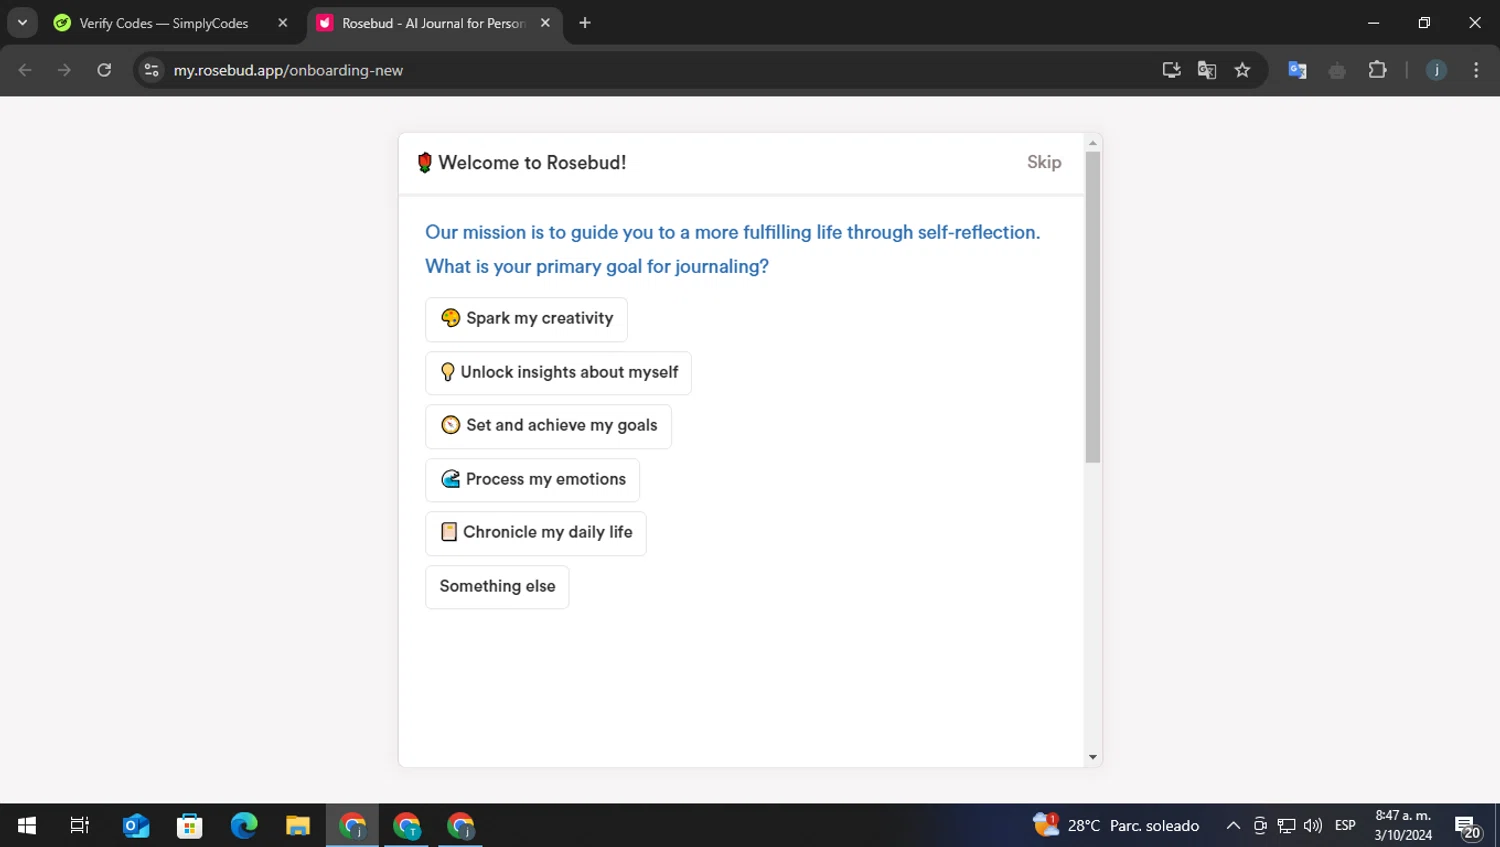Open File Explorer from taskbar
The image size is (1500, 847).
[x=298, y=825]
